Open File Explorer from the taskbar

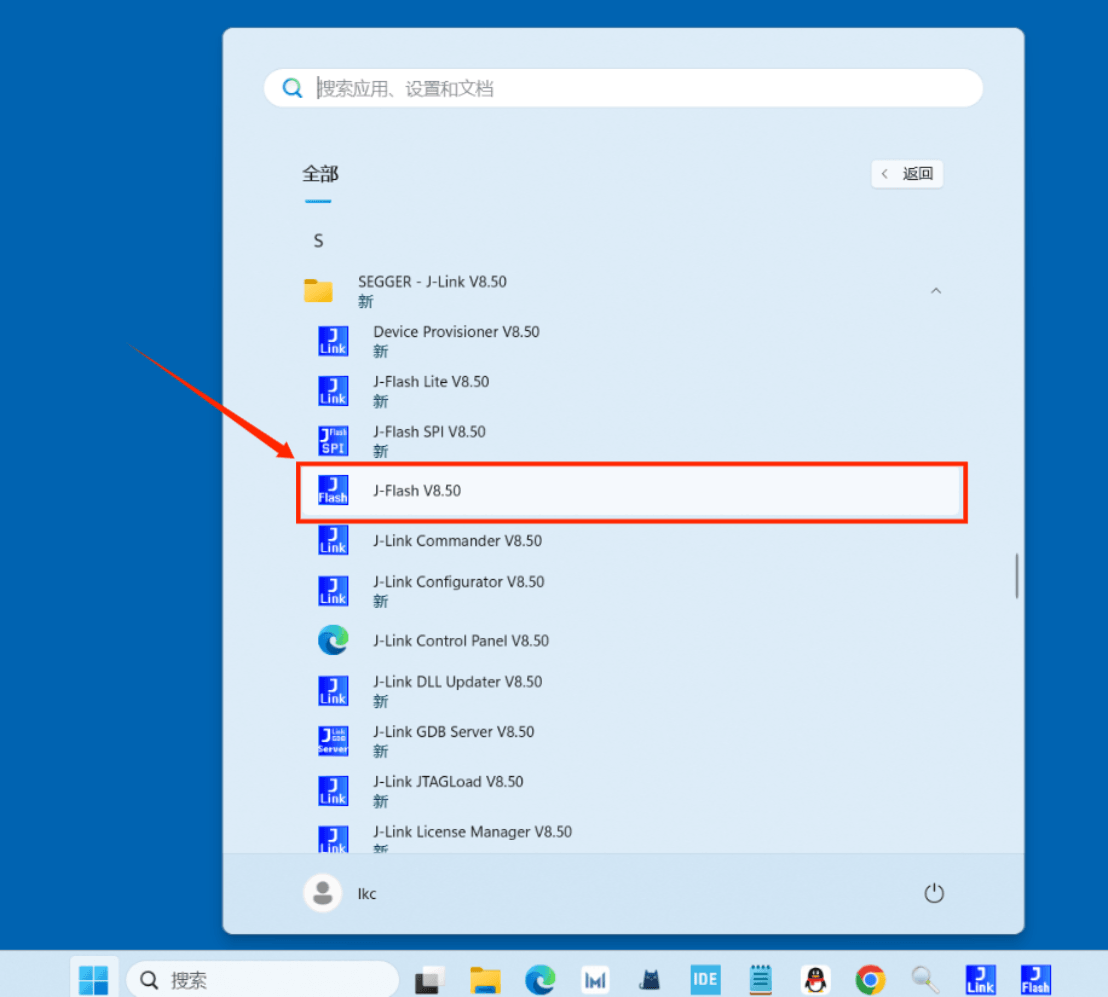[485, 980]
